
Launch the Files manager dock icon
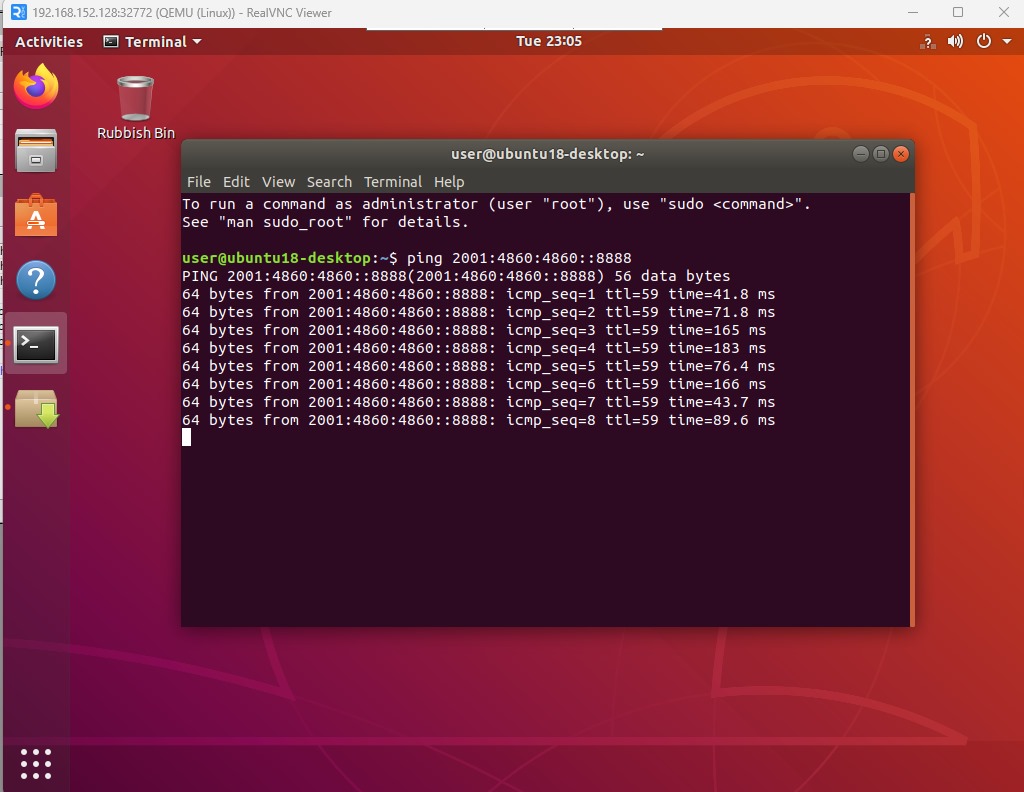pos(36,151)
